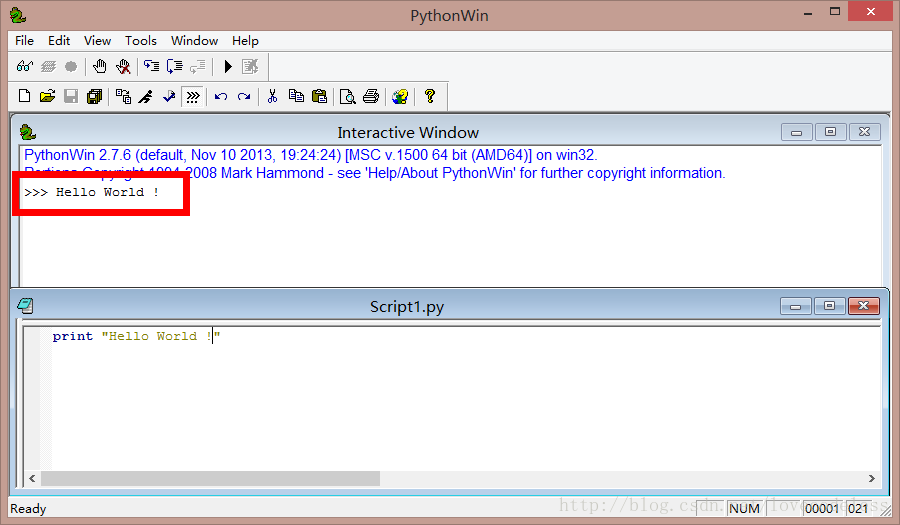The width and height of the screenshot is (900, 525).
Task: Open the Help menu
Action: [245, 41]
